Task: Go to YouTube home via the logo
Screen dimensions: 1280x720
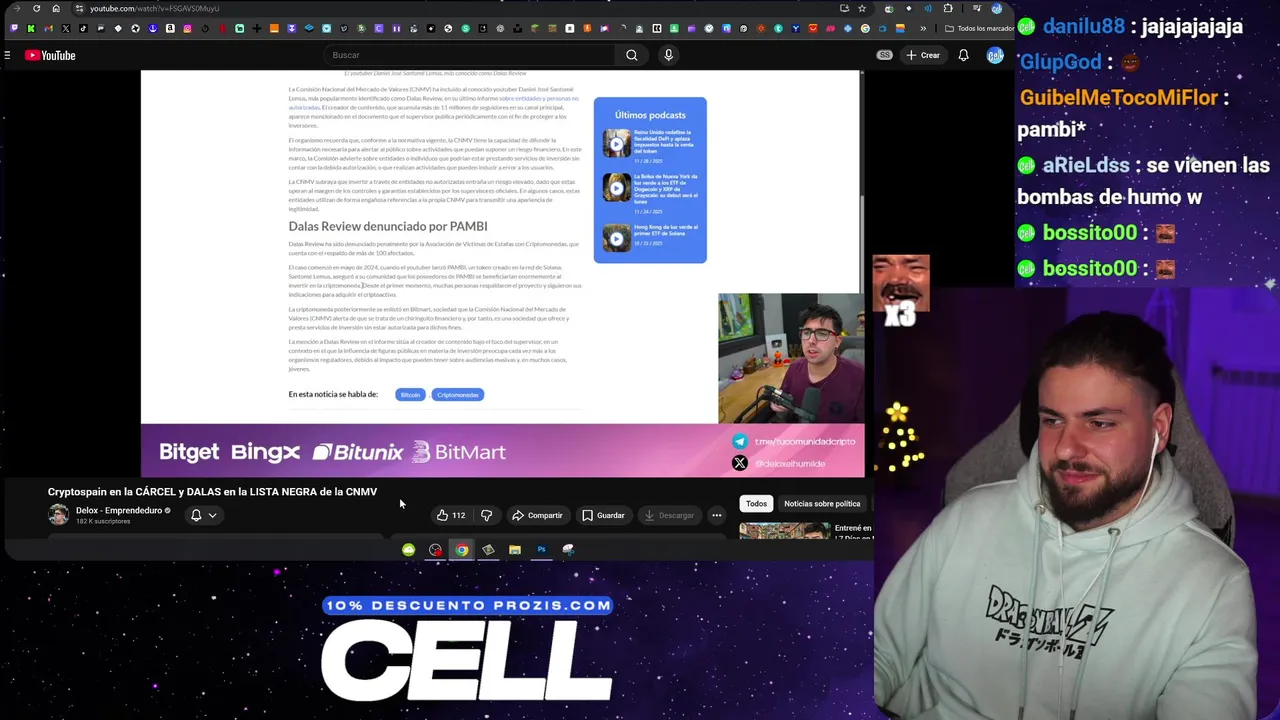Action: (50, 55)
